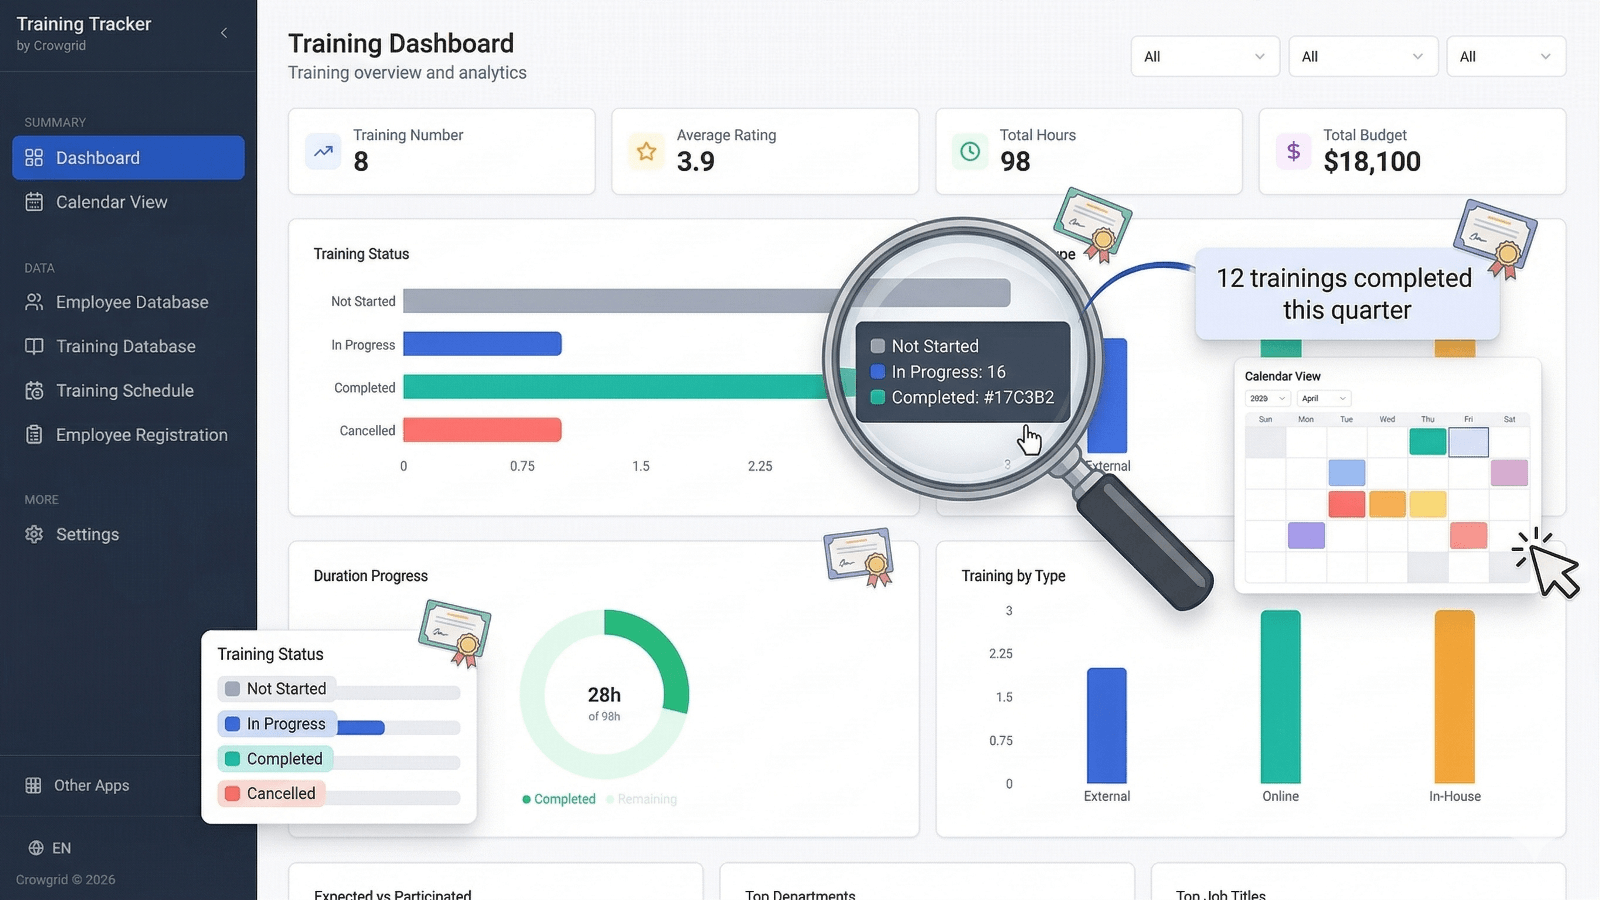Collapse the sidebar with the chevron arrow

coord(224,33)
